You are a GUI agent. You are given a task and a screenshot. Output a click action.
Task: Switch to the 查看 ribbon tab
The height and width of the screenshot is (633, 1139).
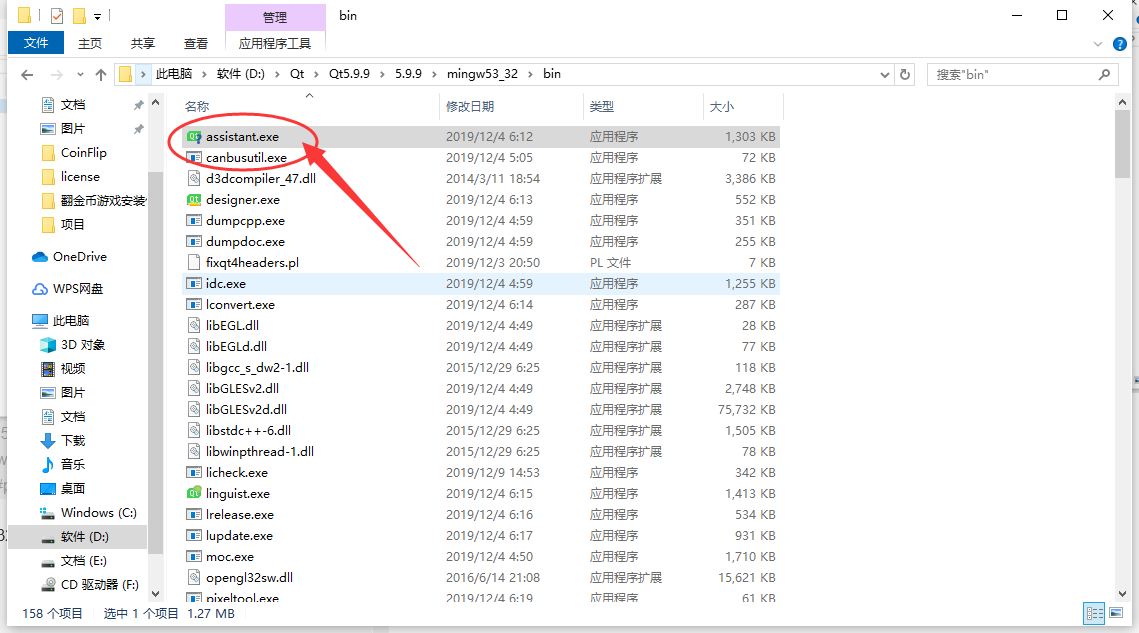pos(195,44)
